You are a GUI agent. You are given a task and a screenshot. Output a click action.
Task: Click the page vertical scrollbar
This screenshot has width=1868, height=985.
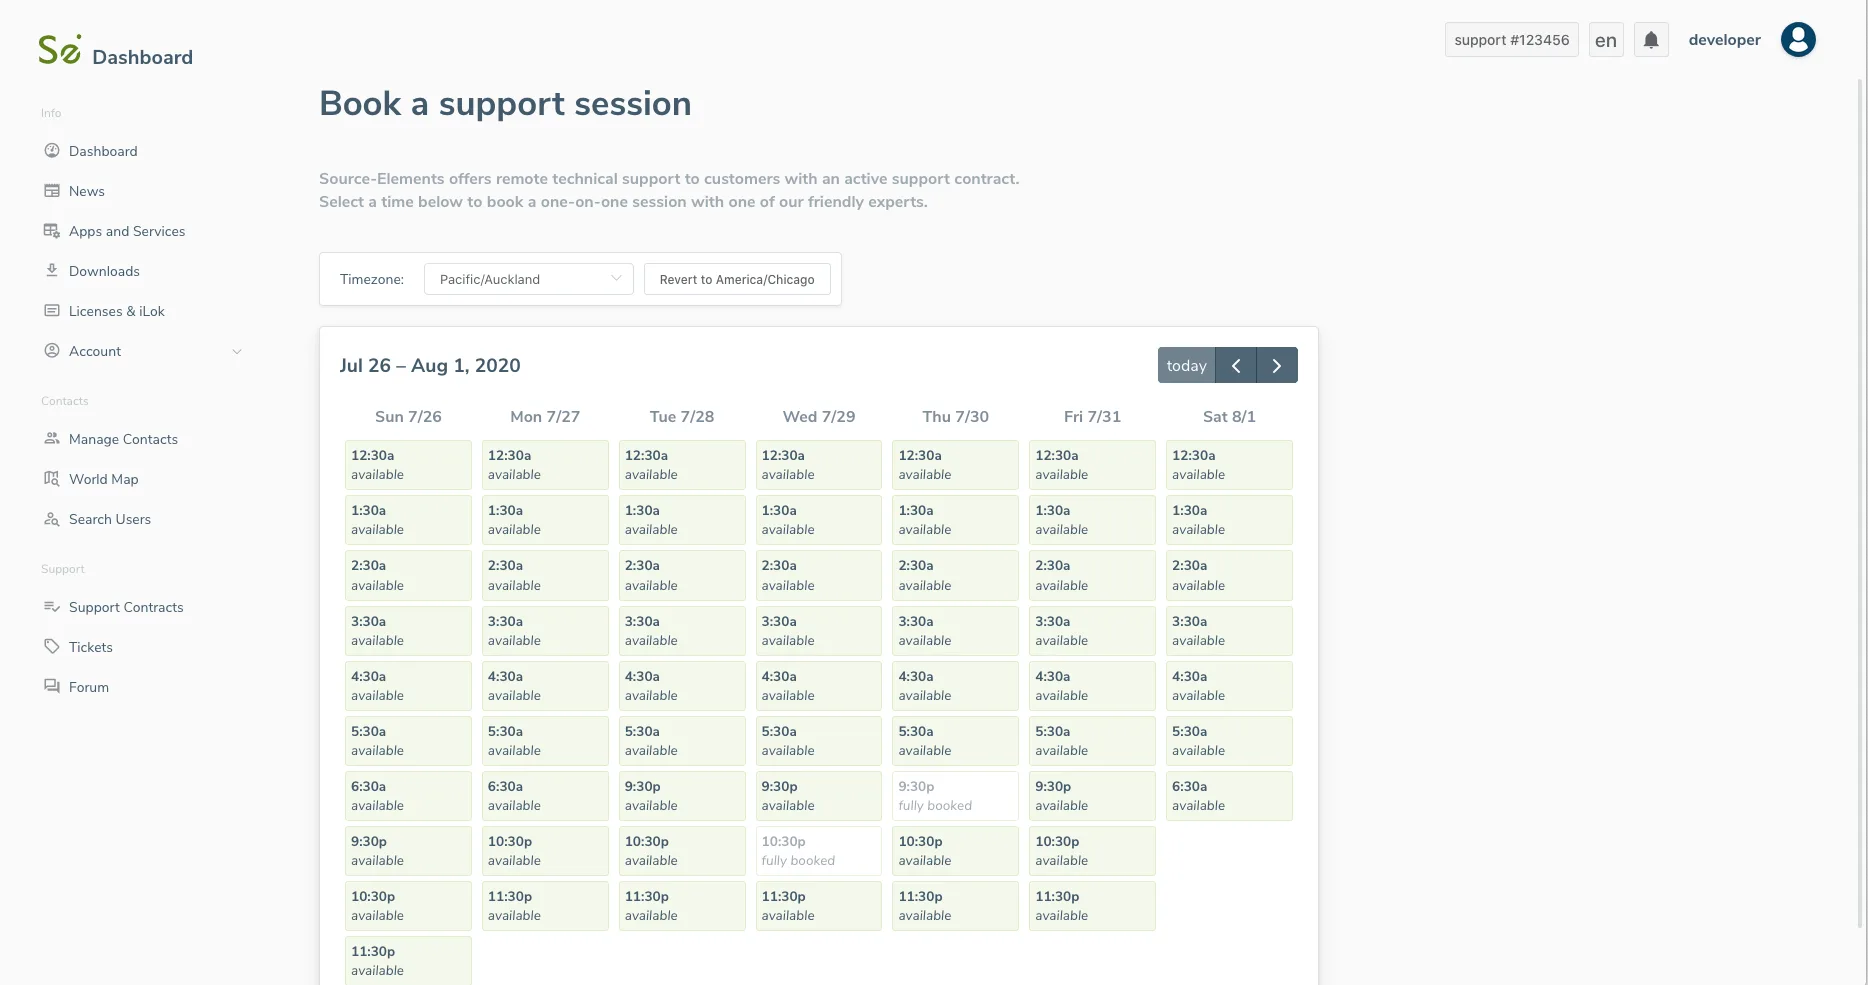[1861, 500]
